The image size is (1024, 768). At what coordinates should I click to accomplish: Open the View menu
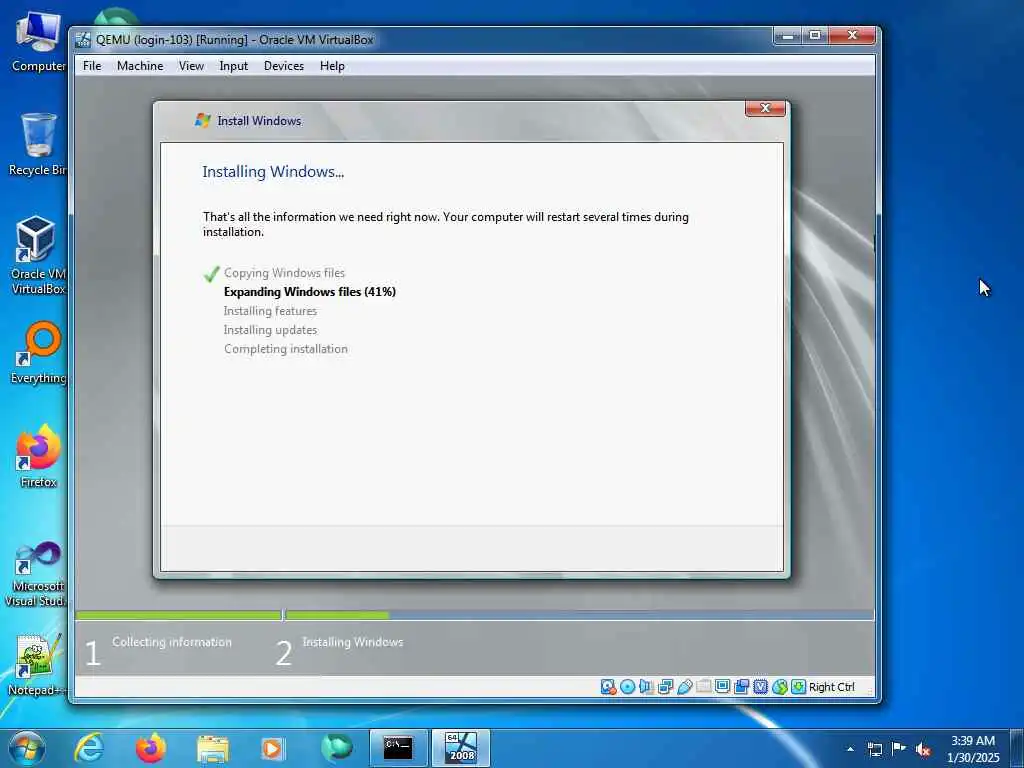click(191, 66)
